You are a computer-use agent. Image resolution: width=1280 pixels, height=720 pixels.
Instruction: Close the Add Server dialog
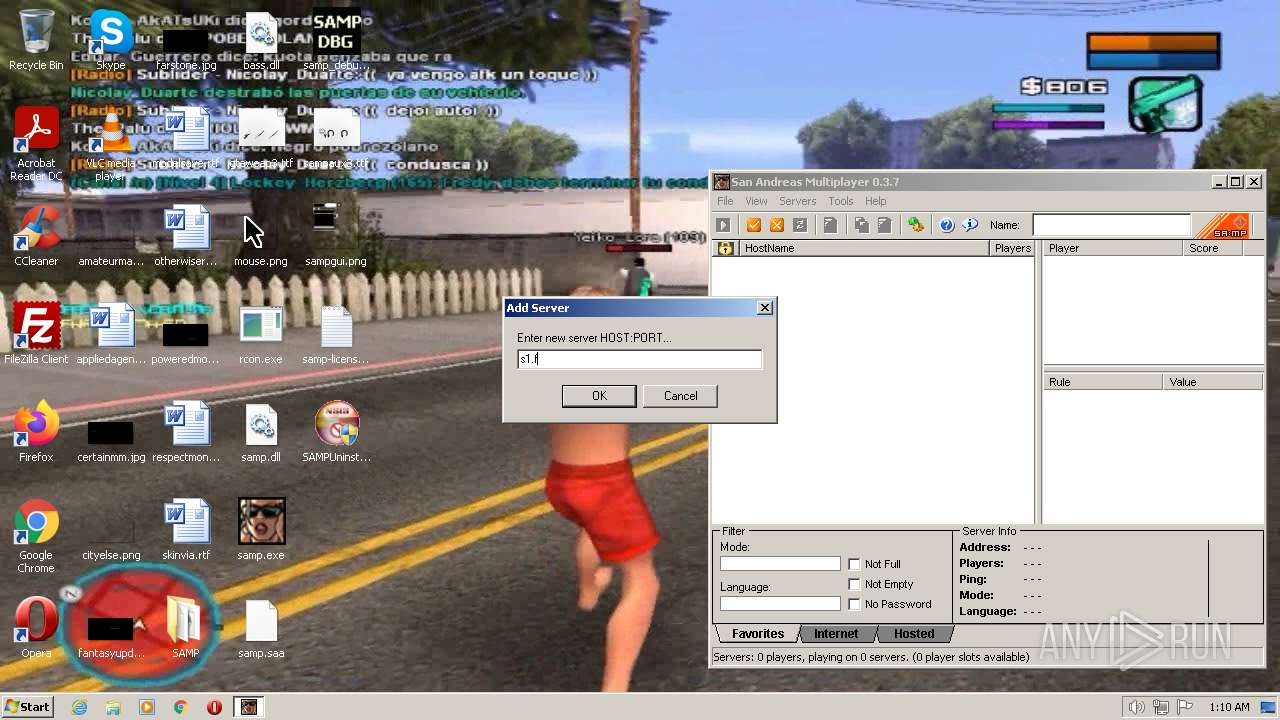tap(765, 308)
